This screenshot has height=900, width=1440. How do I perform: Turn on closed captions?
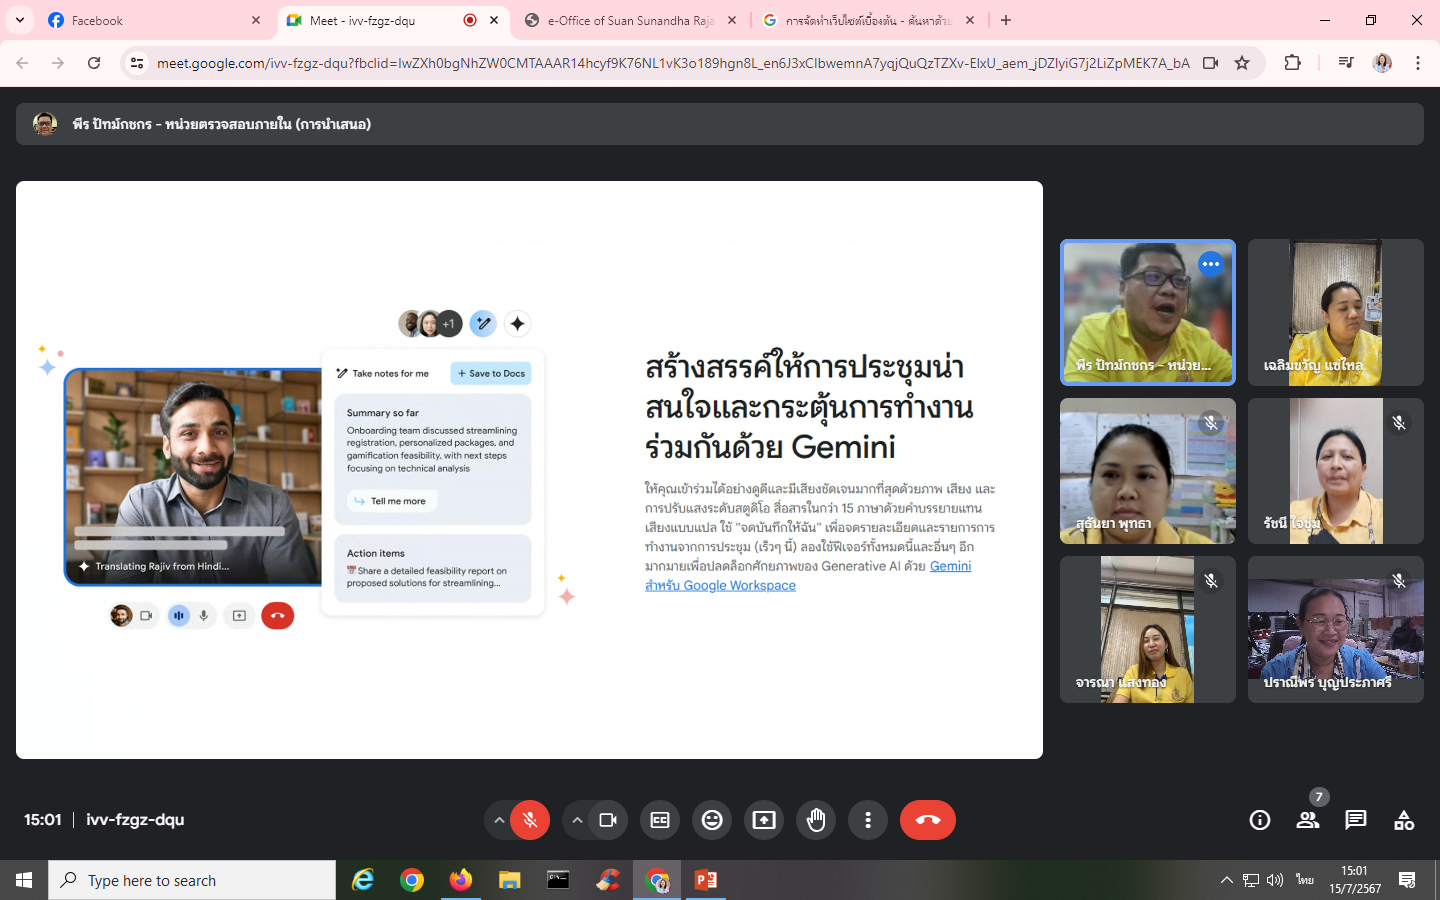click(x=660, y=820)
